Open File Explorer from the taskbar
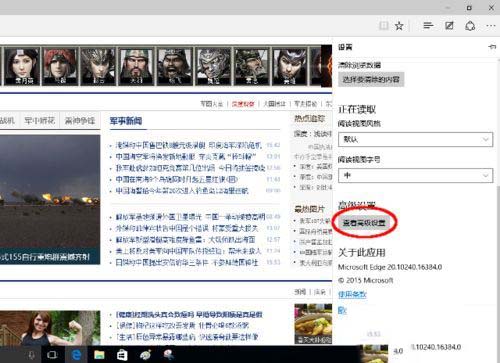Viewport: 500px width, 363px height. tap(99, 355)
